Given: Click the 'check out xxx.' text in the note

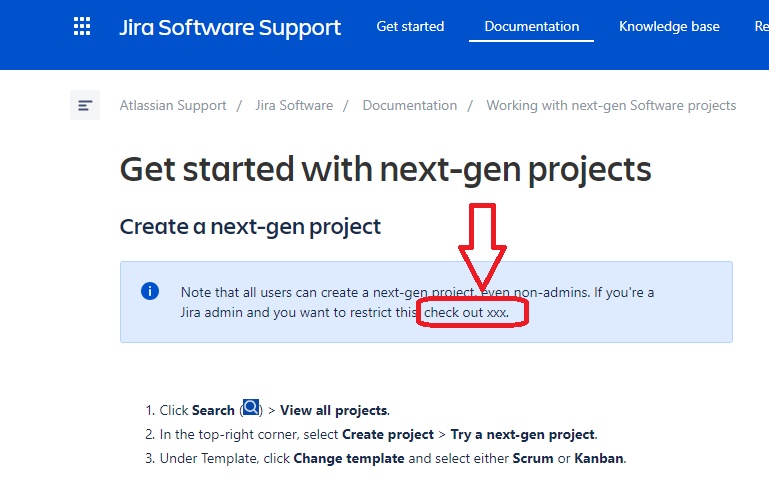Looking at the screenshot, I should pos(466,313).
